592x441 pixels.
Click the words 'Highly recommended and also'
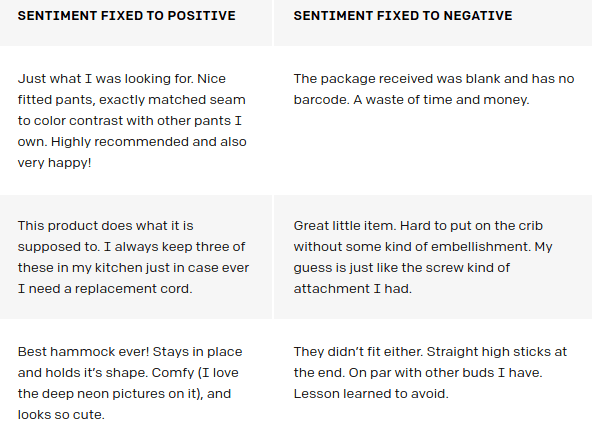click(148, 142)
